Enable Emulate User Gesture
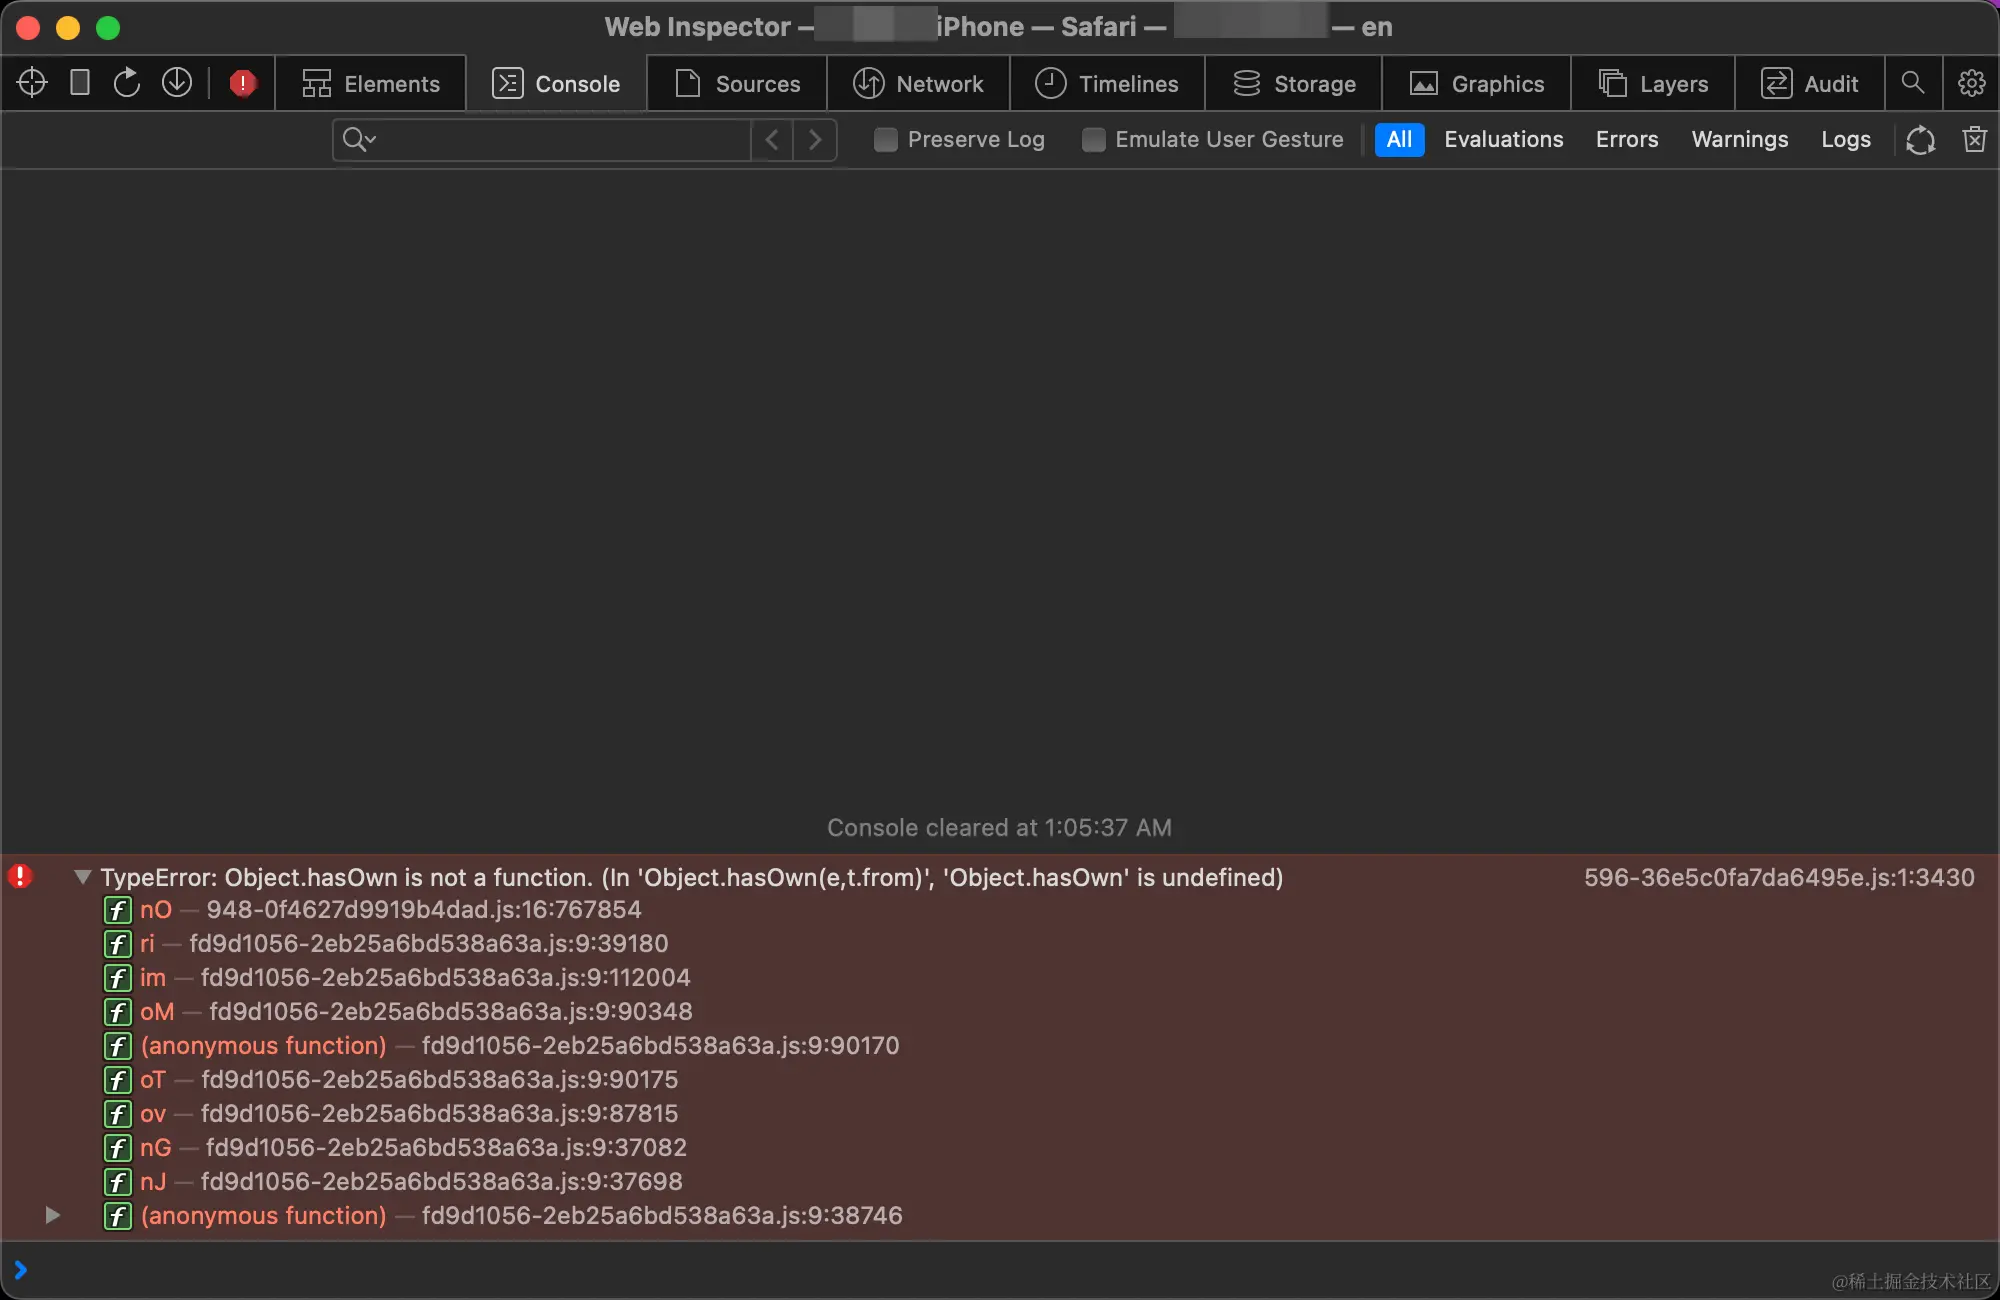Viewport: 2000px width, 1300px height. tap(1094, 140)
